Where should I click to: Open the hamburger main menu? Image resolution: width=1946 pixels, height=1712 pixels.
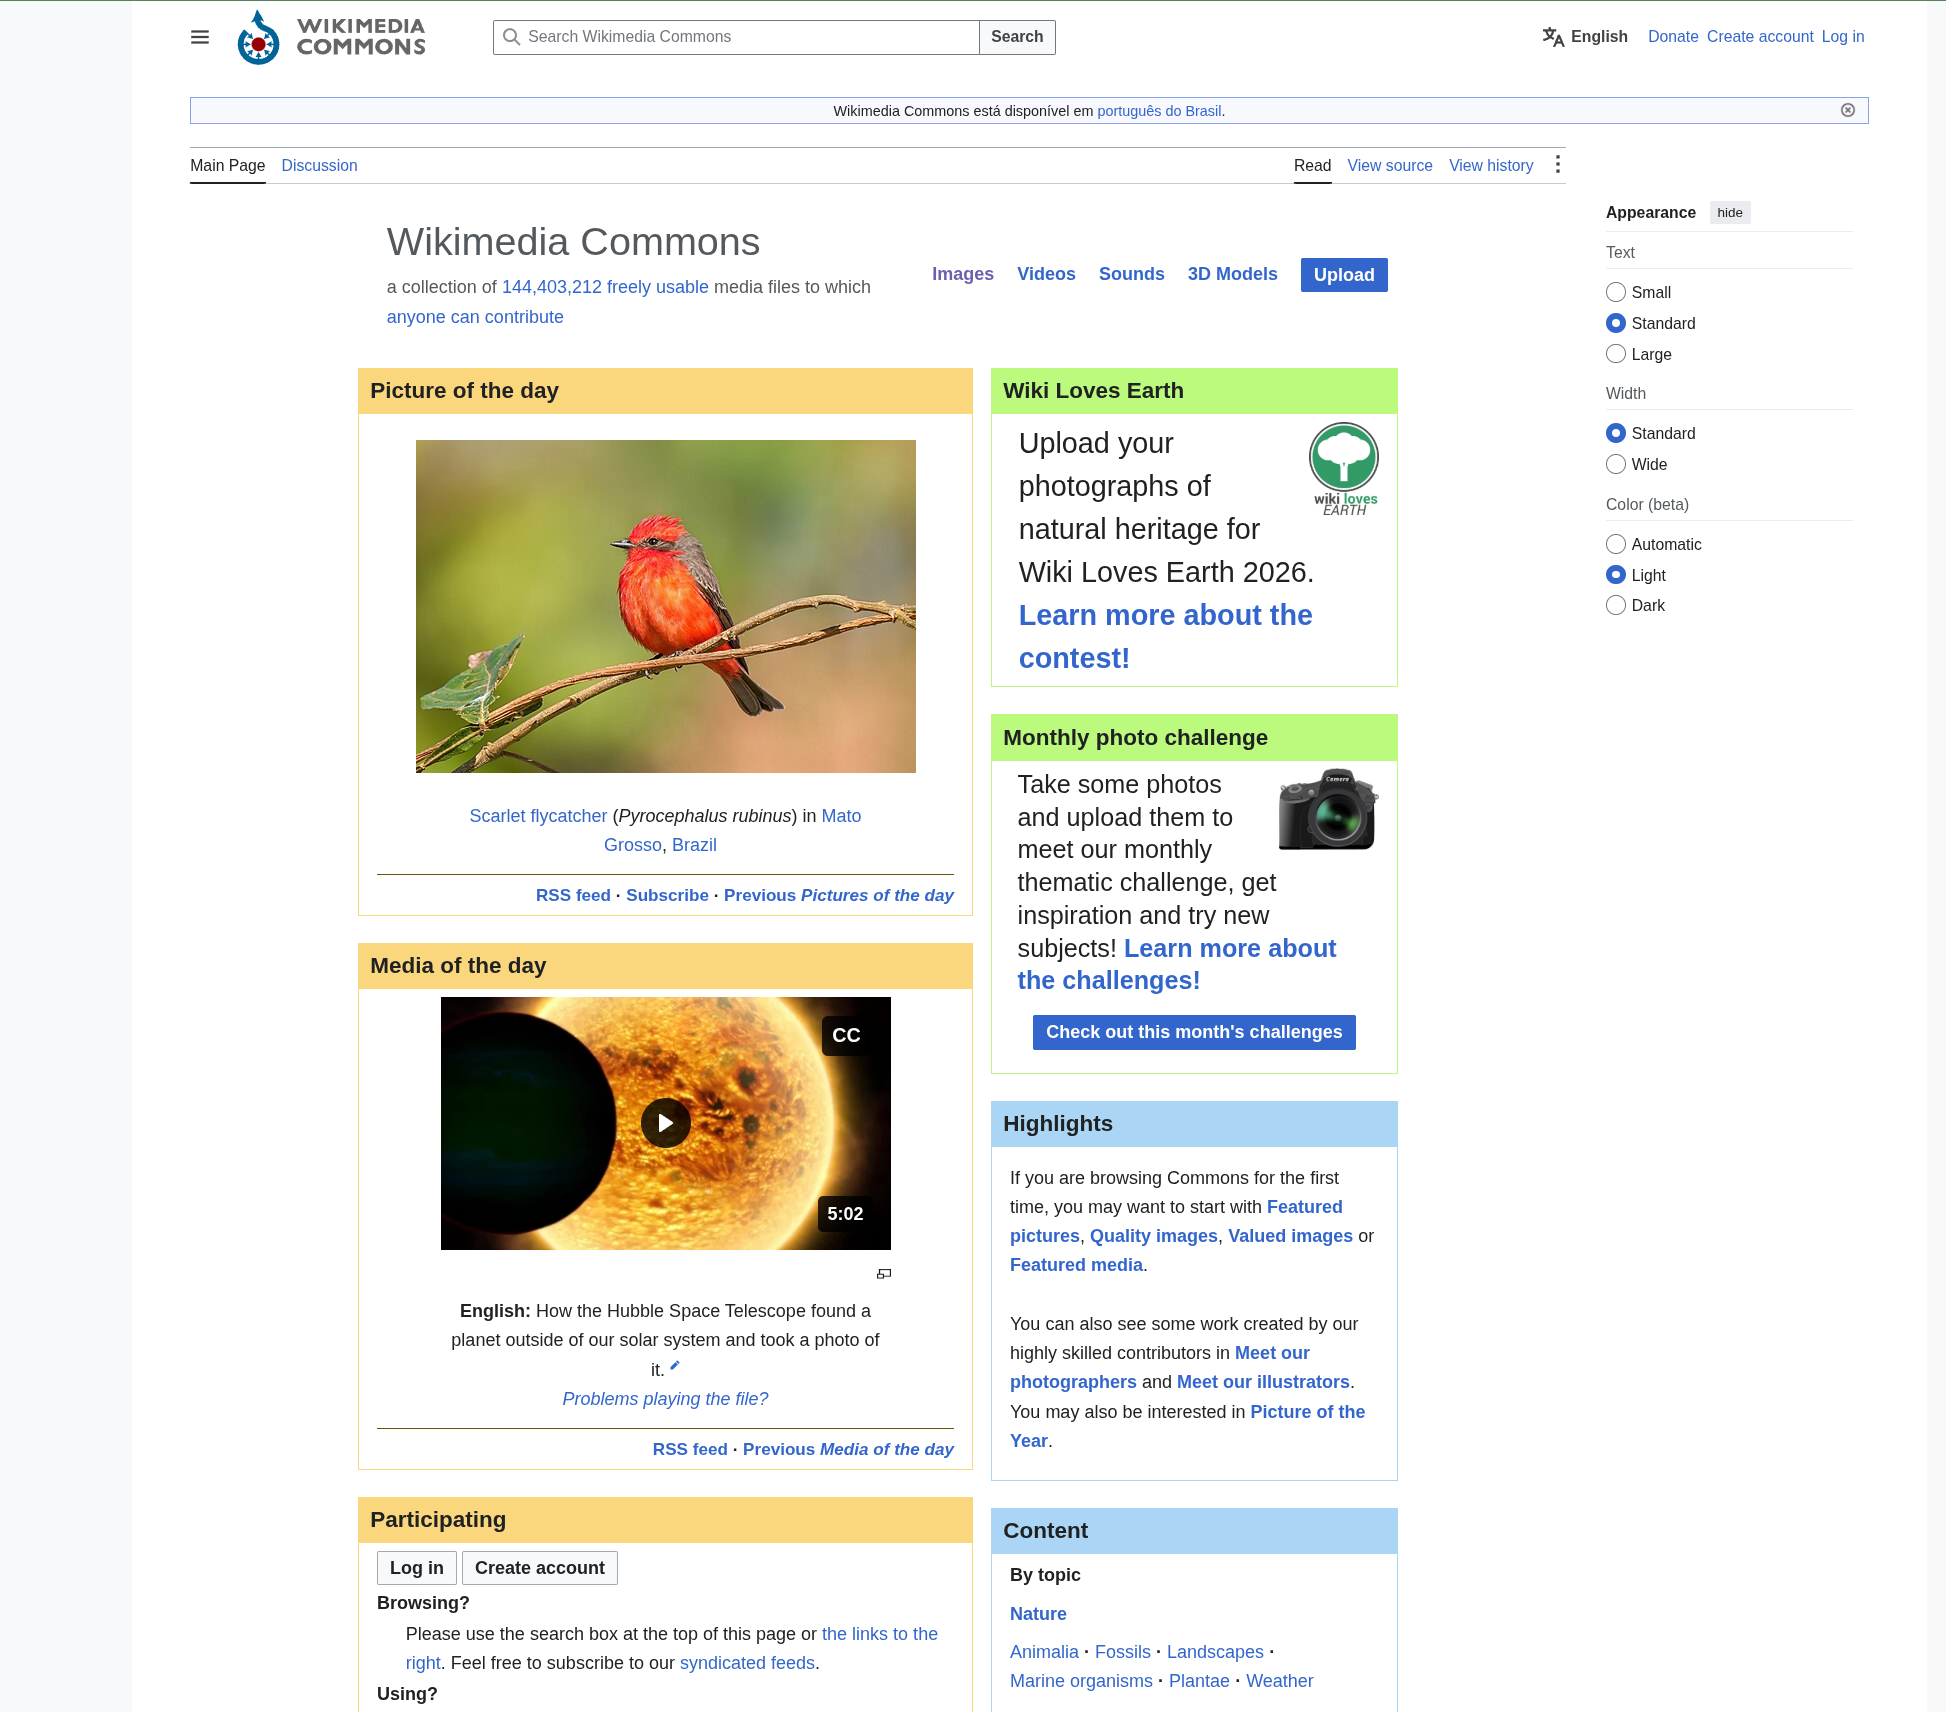click(200, 37)
